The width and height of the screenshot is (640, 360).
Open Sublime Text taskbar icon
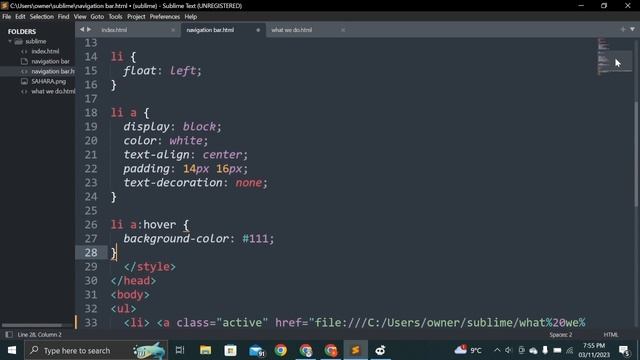pos(356,350)
